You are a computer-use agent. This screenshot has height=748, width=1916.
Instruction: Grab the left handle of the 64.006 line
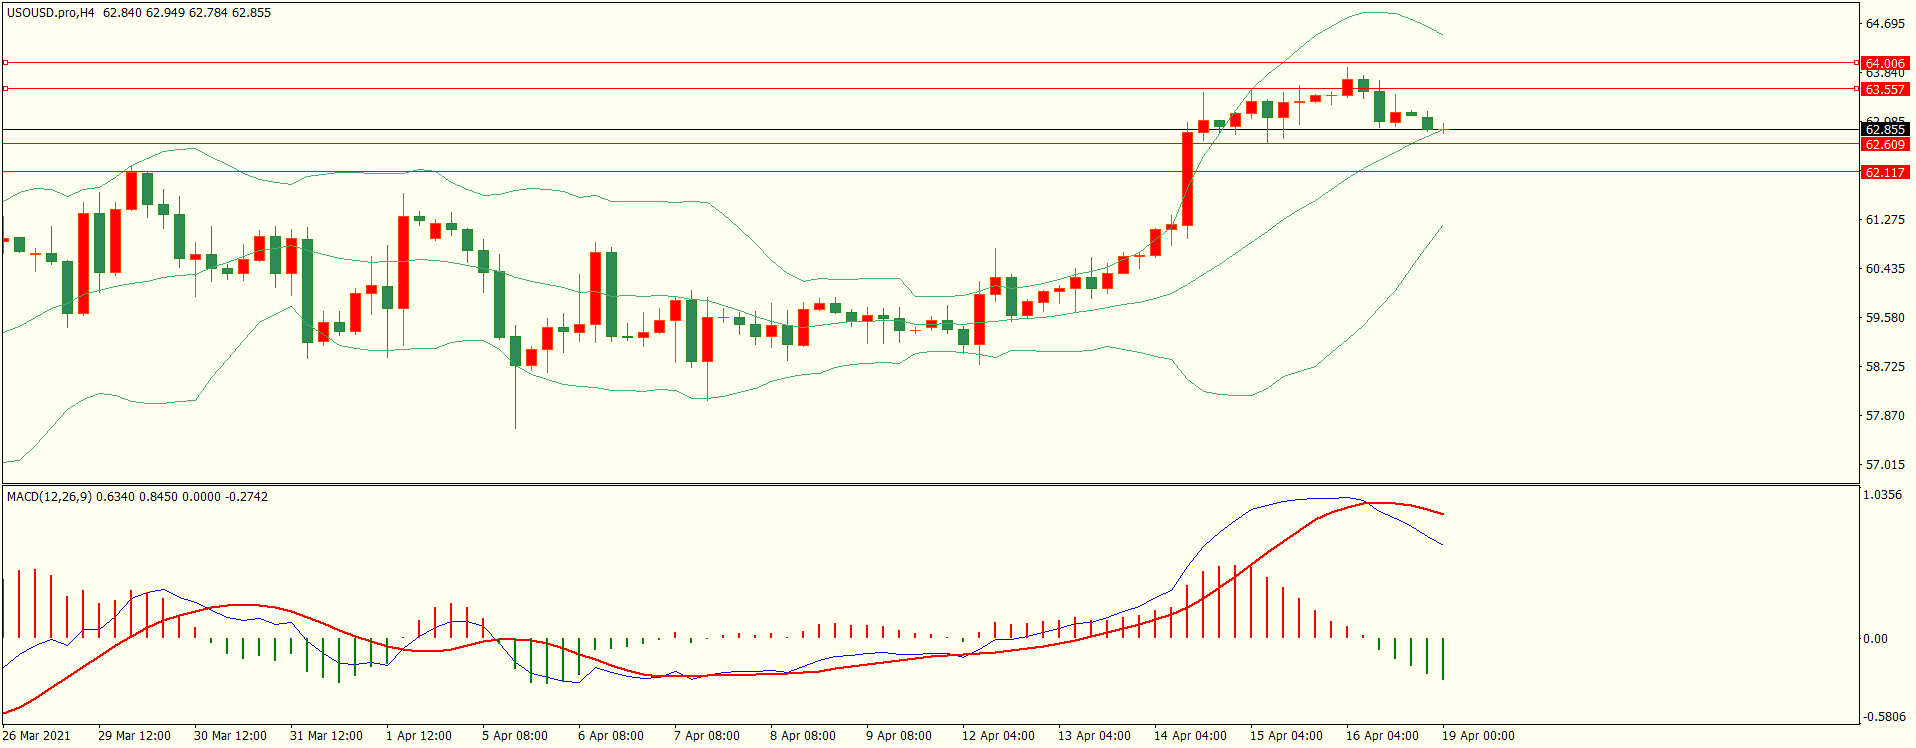click(6, 63)
